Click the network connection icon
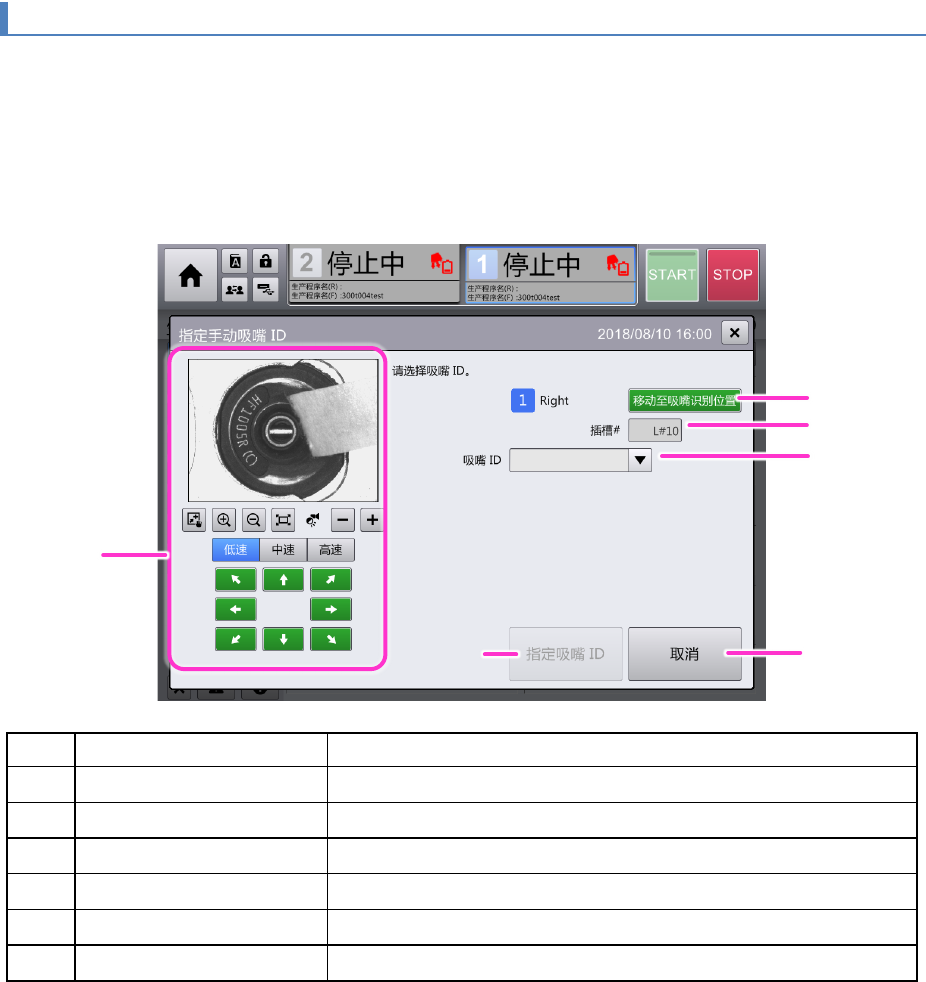The height and width of the screenshot is (982, 926). click(x=265, y=289)
